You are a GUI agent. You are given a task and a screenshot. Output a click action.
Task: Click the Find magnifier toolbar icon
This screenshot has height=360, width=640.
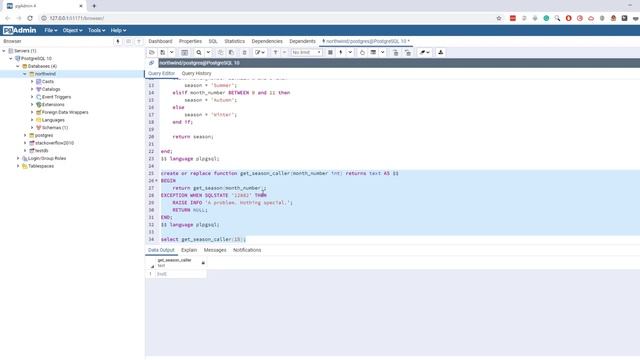point(199,53)
